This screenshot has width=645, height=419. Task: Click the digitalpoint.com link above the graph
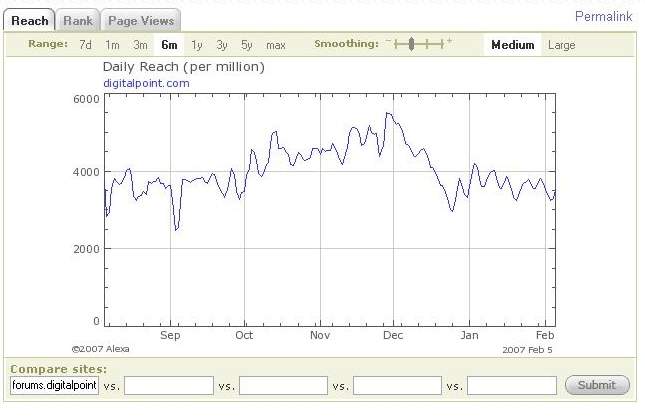146,83
